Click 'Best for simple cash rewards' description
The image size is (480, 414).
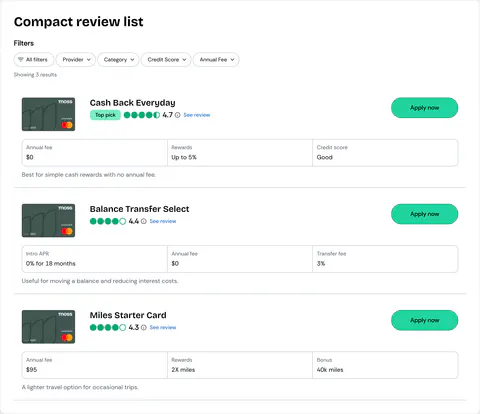pyautogui.click(x=89, y=175)
